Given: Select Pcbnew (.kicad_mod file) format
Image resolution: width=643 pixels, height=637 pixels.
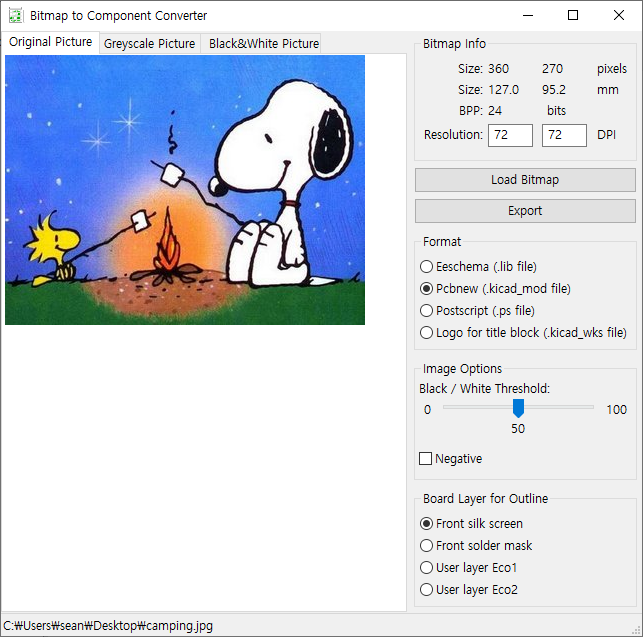Looking at the screenshot, I should [495, 289].
